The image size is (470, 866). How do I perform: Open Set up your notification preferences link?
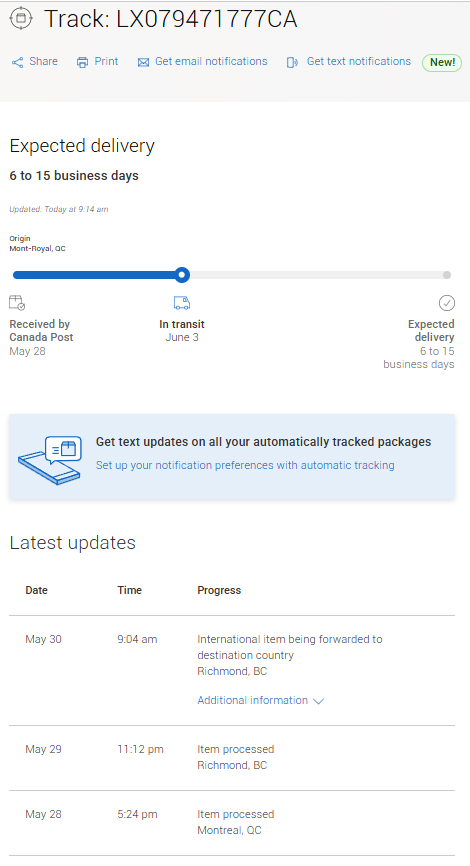245,465
